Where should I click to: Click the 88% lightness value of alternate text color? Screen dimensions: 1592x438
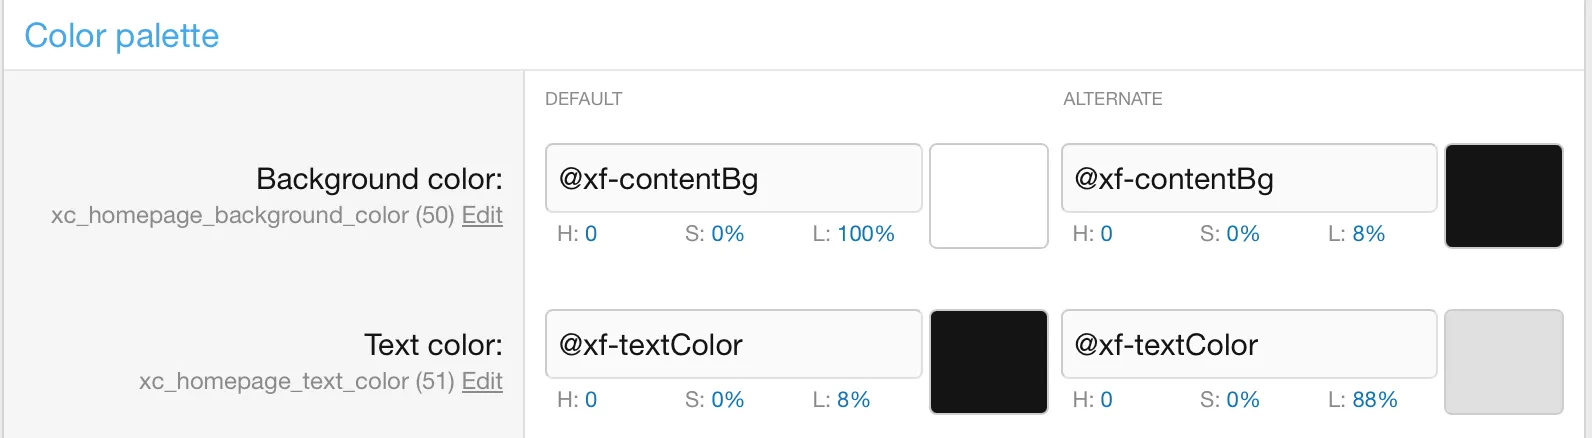pos(1375,400)
